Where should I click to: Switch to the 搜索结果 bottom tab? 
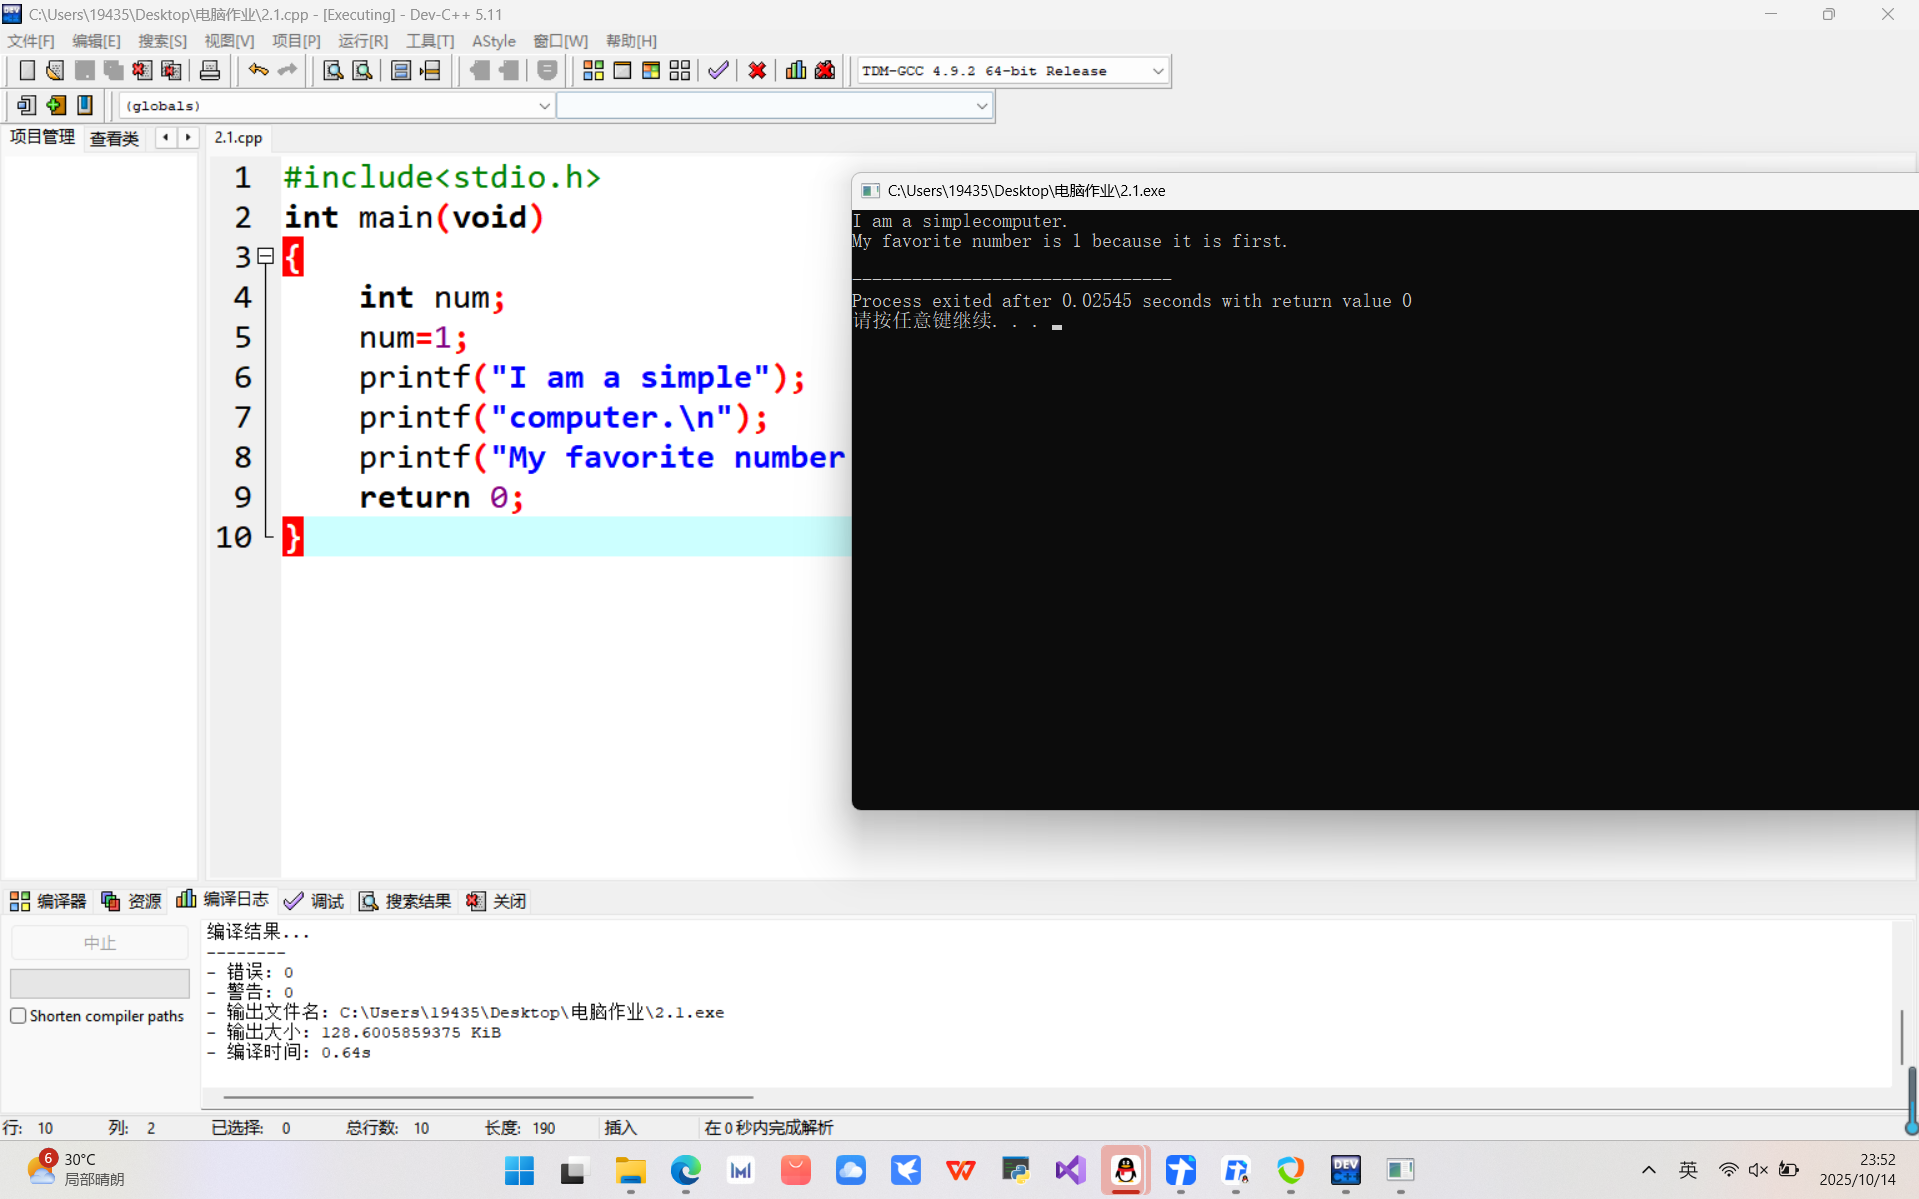tap(405, 901)
